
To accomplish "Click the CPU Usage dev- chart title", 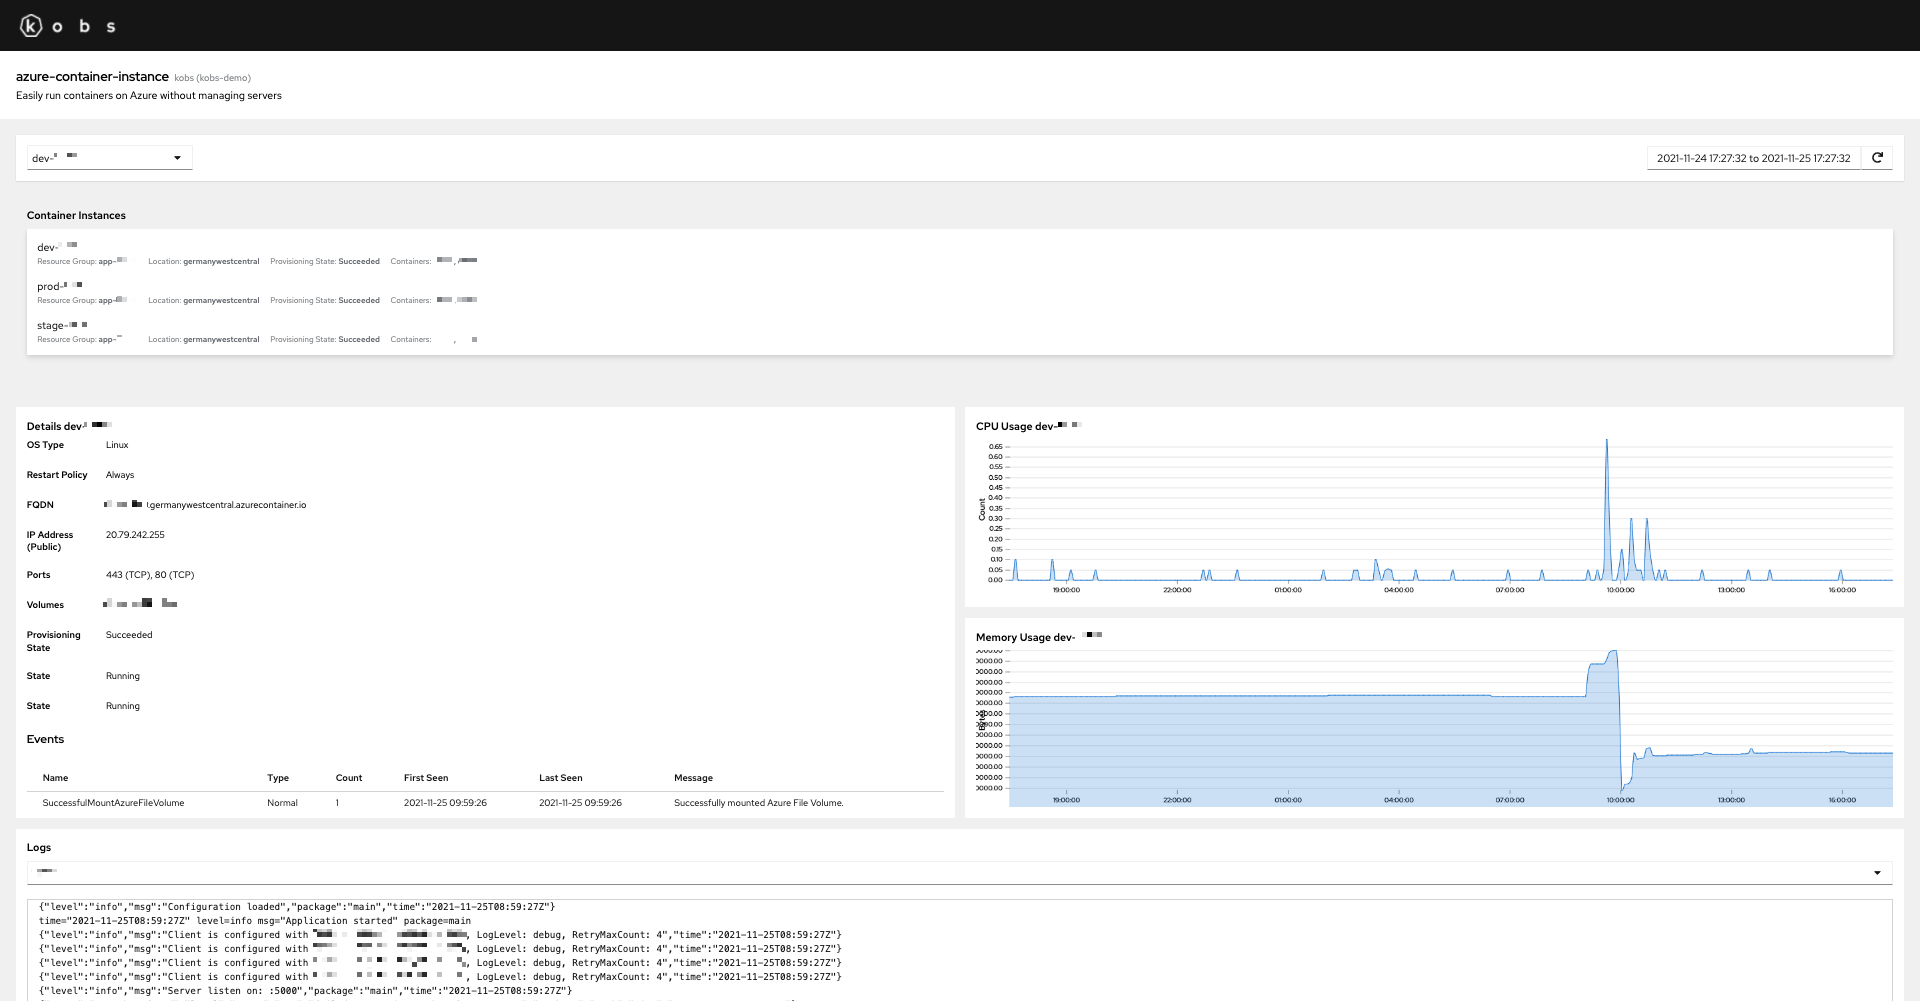I will 1028,426.
